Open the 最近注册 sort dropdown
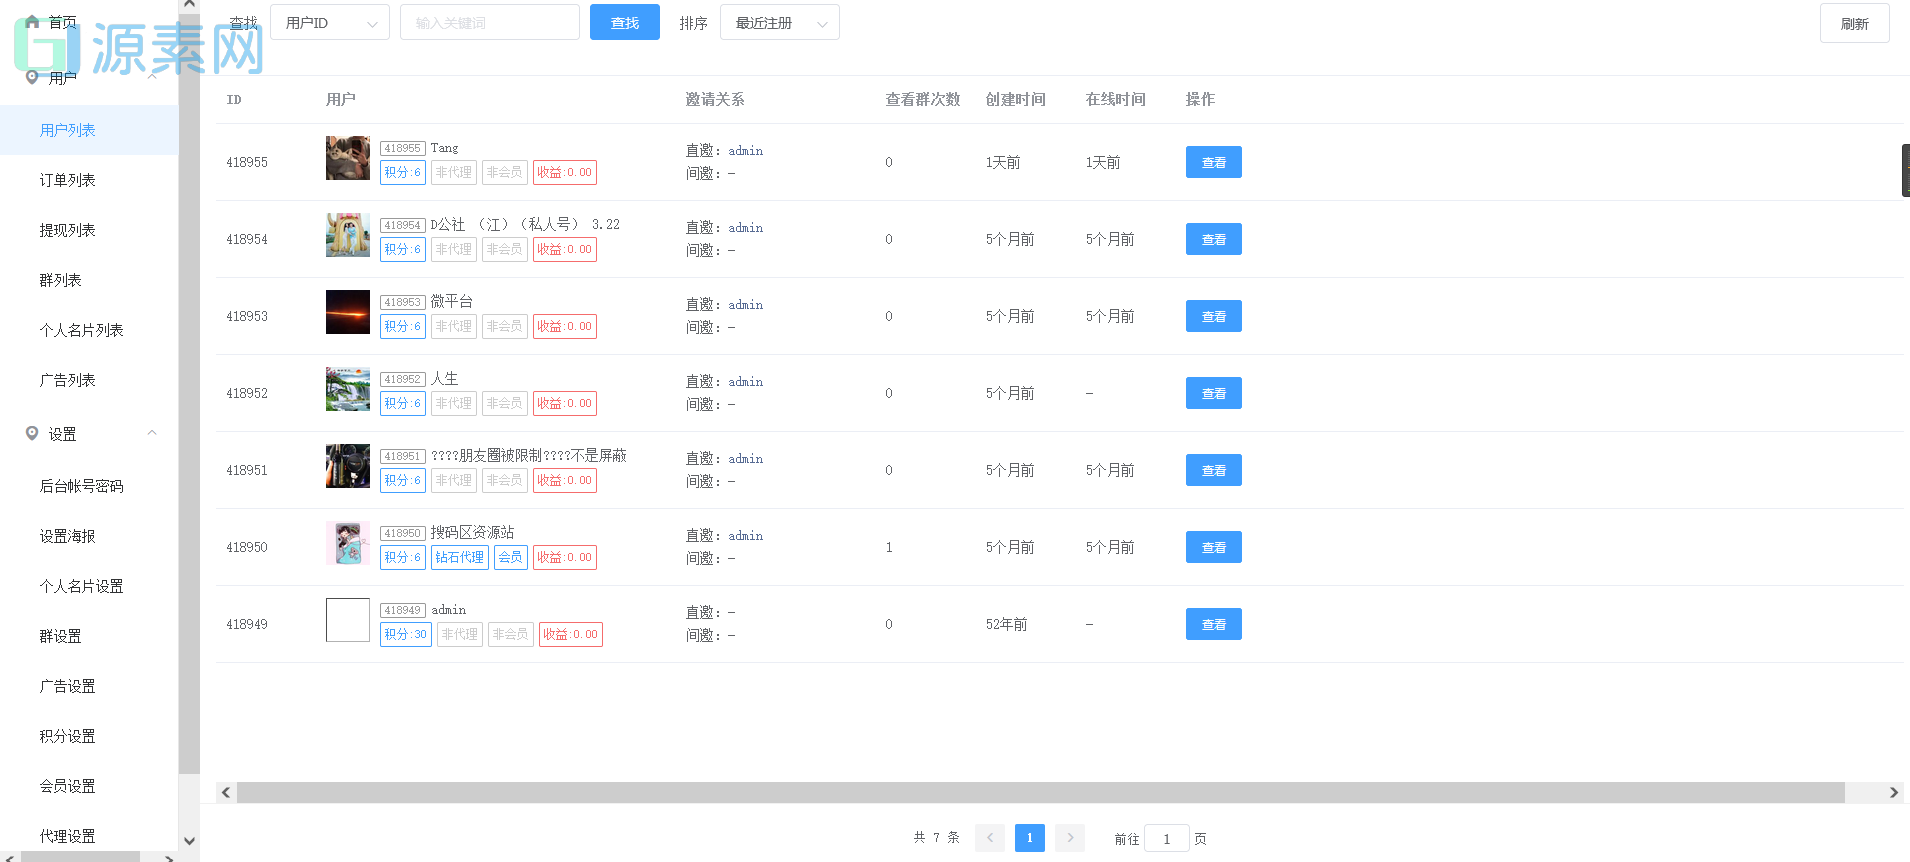1910x862 pixels. pos(779,23)
